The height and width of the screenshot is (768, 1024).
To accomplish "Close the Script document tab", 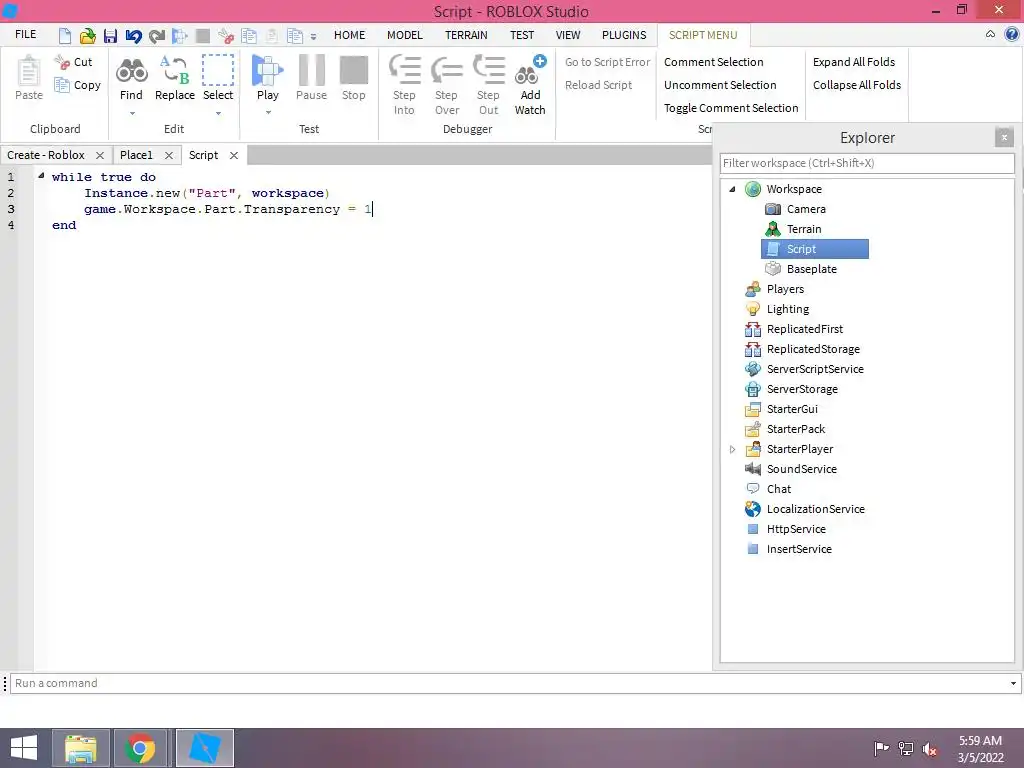I will click(234, 155).
